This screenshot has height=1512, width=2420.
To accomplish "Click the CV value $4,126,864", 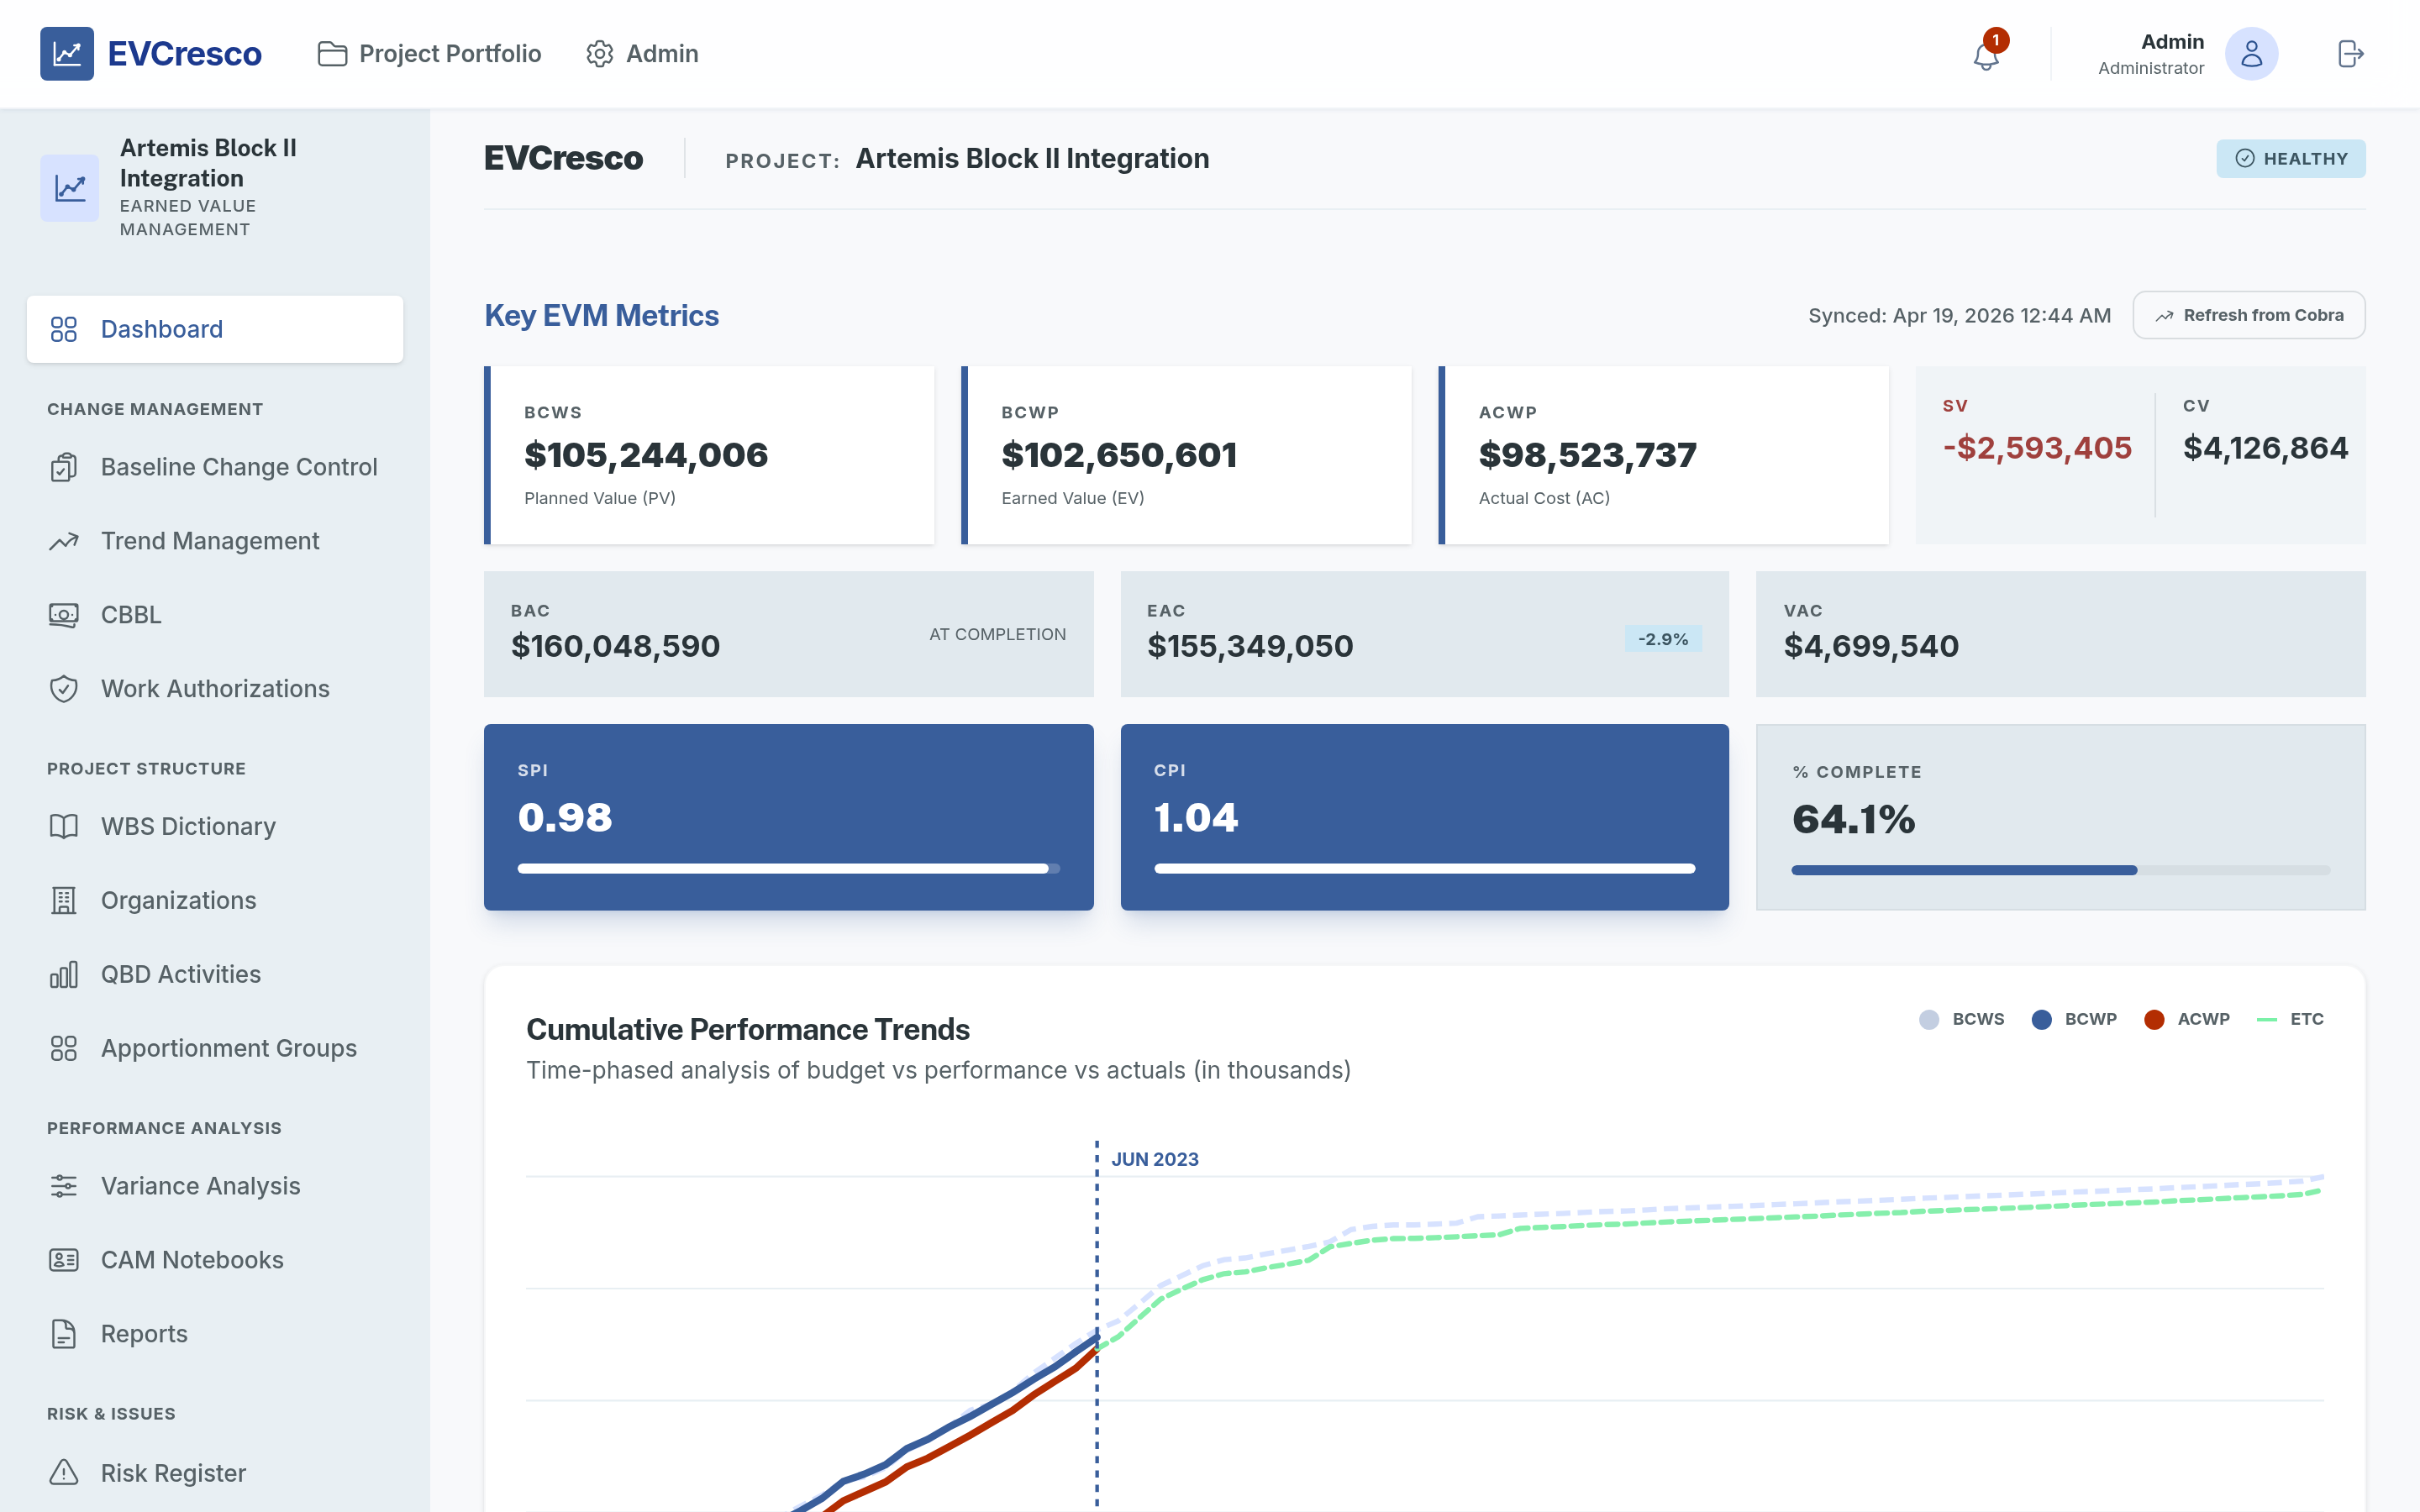I will [2265, 448].
